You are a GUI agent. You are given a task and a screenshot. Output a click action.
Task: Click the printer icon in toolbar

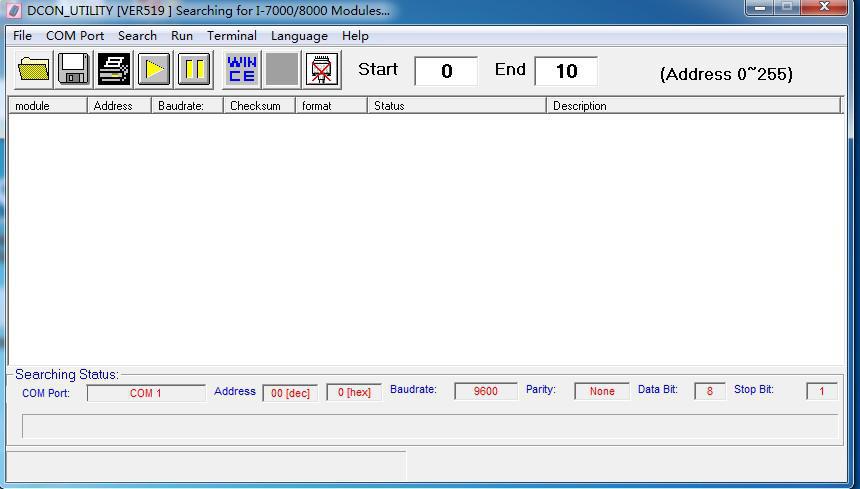click(x=114, y=70)
